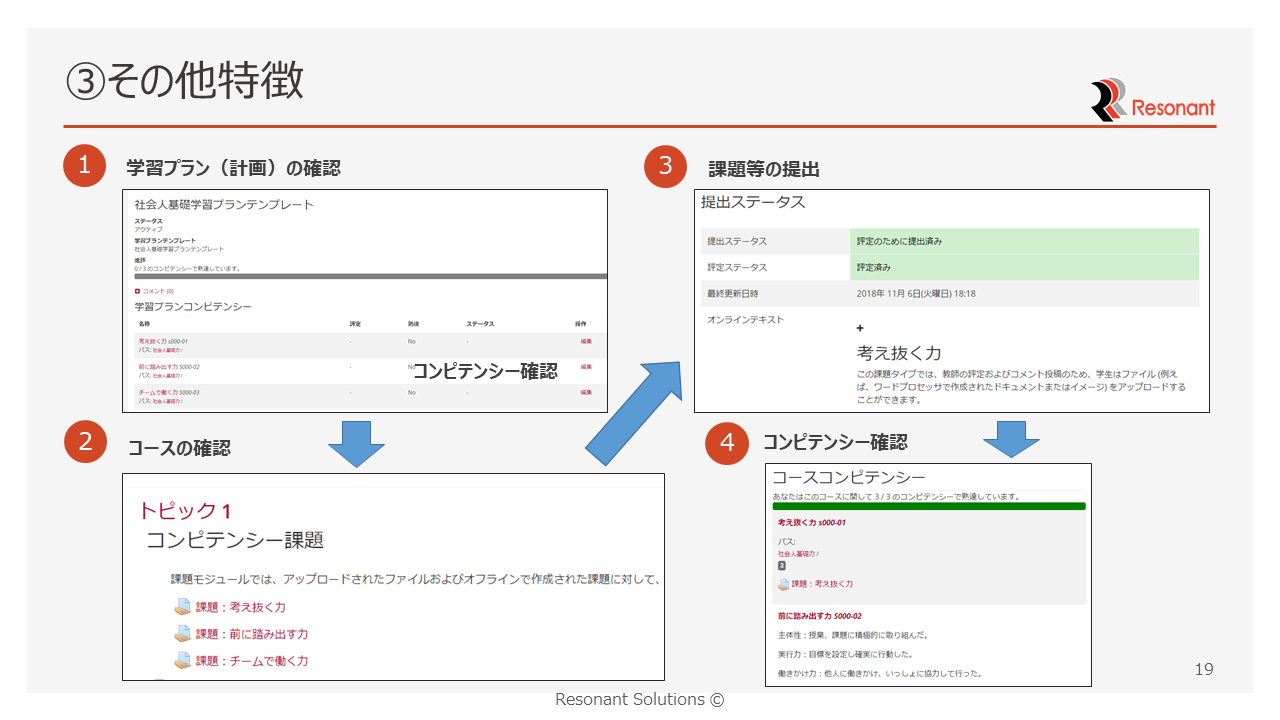This screenshot has height=720, width=1280.
Task: Open the 課題：チームで働く力 assignment link
Action: [x=252, y=660]
